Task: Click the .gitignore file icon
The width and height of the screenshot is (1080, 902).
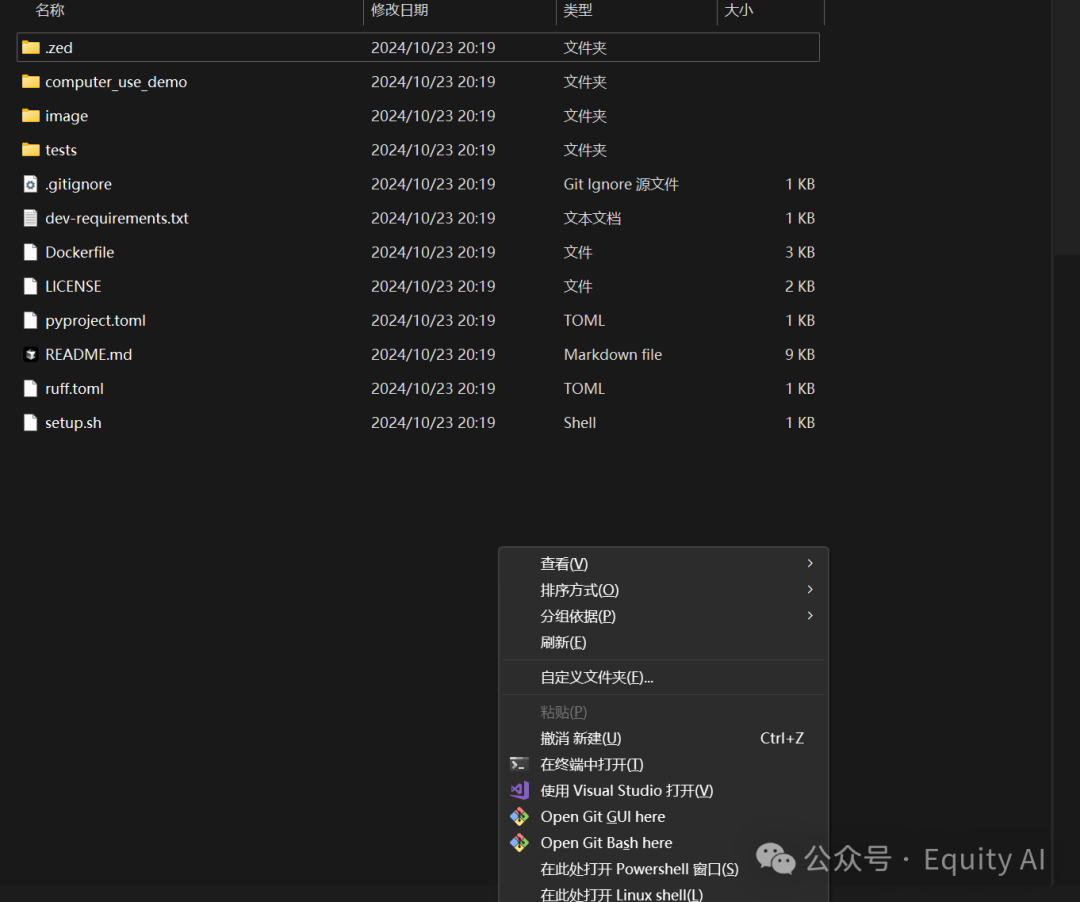Action: tap(30, 184)
